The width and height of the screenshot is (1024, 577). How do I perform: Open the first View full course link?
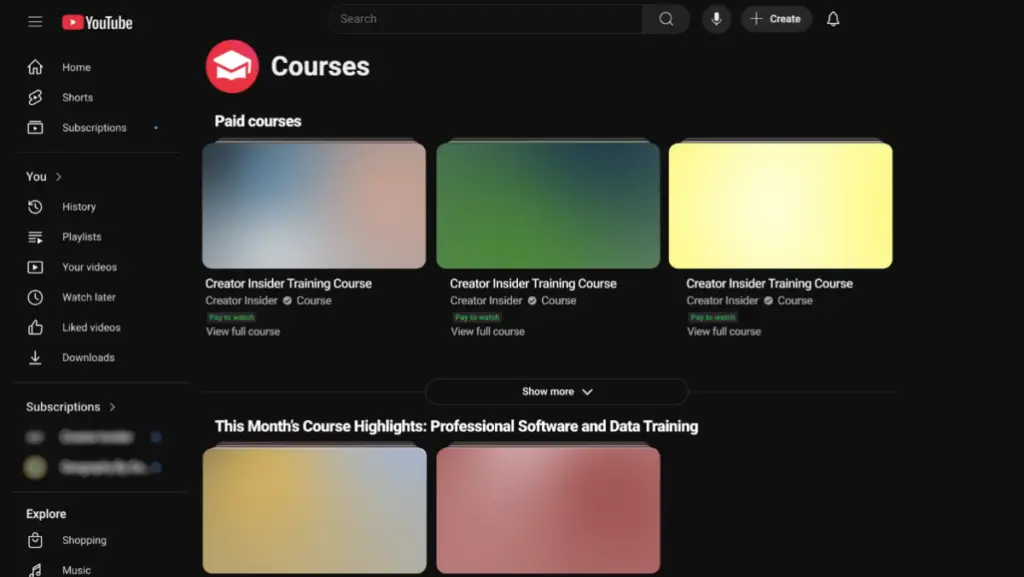[243, 331]
